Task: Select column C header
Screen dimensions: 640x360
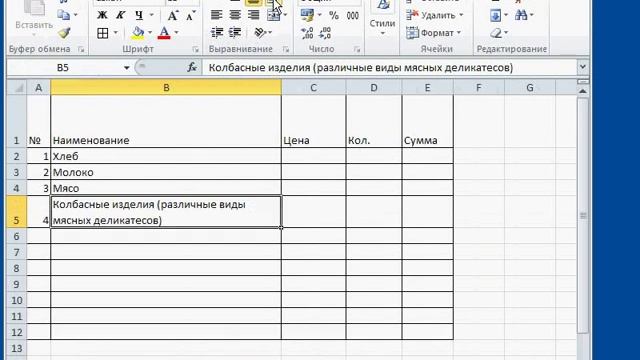Action: tap(313, 87)
